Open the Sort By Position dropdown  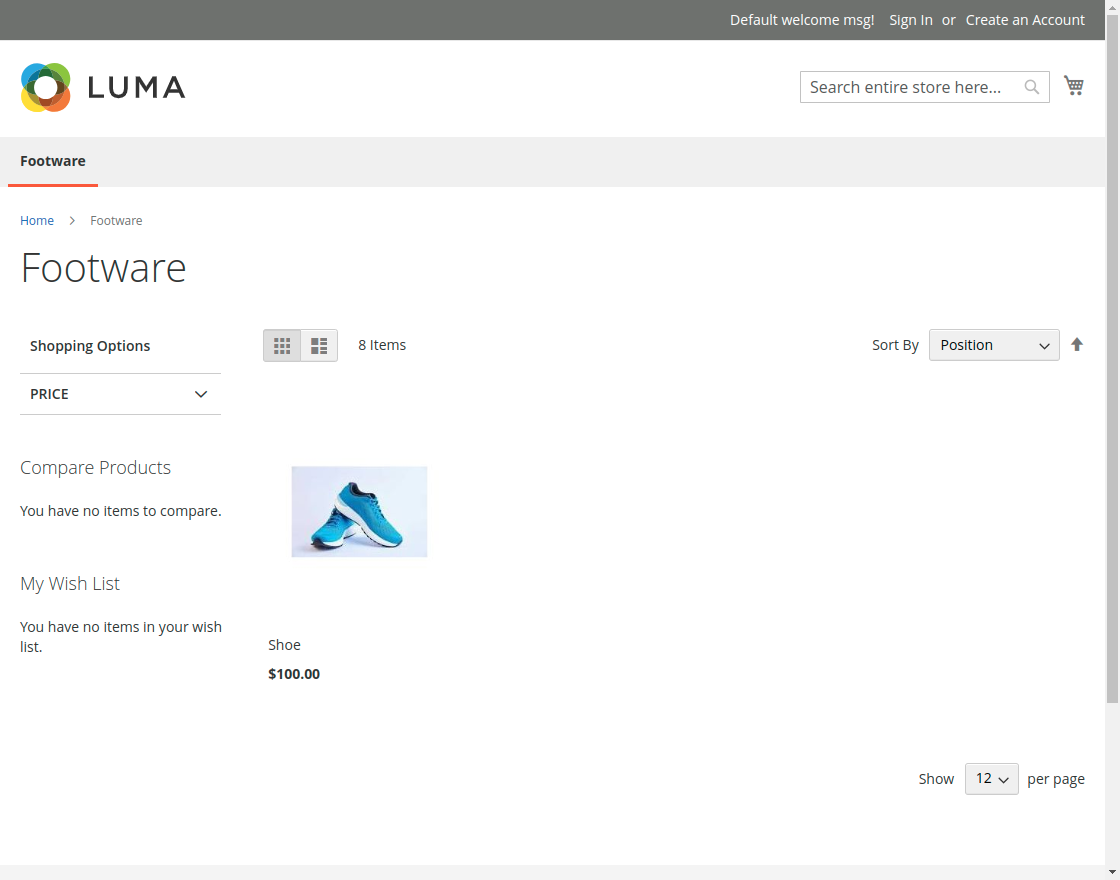coord(993,344)
